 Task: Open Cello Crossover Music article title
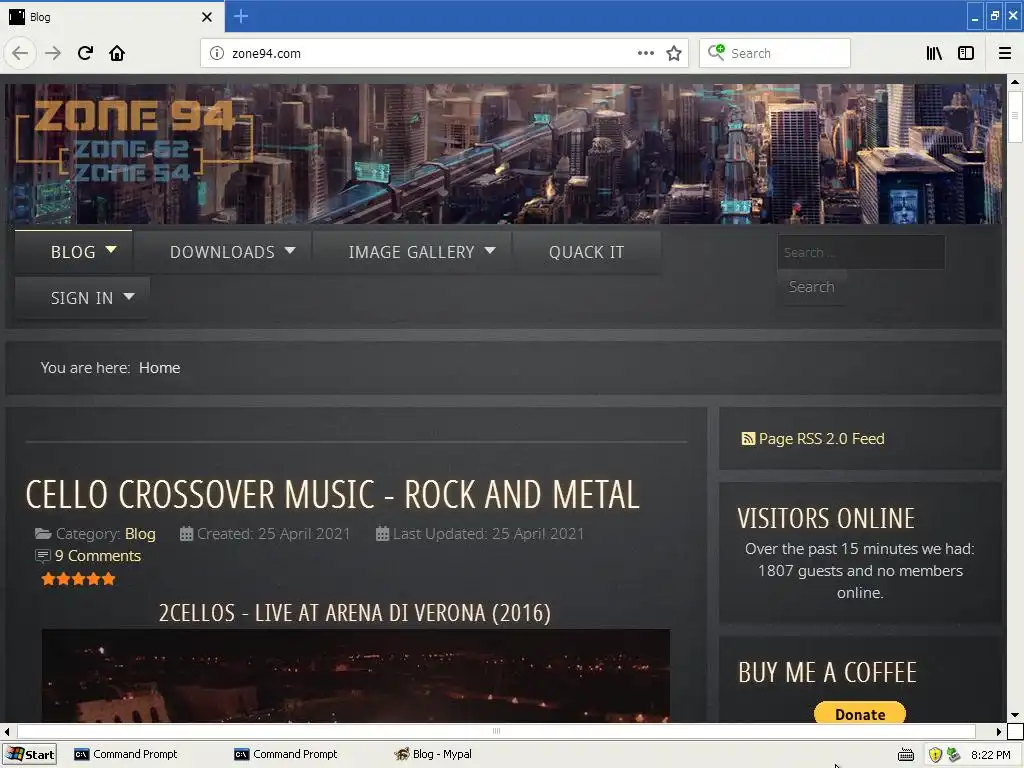pos(332,494)
